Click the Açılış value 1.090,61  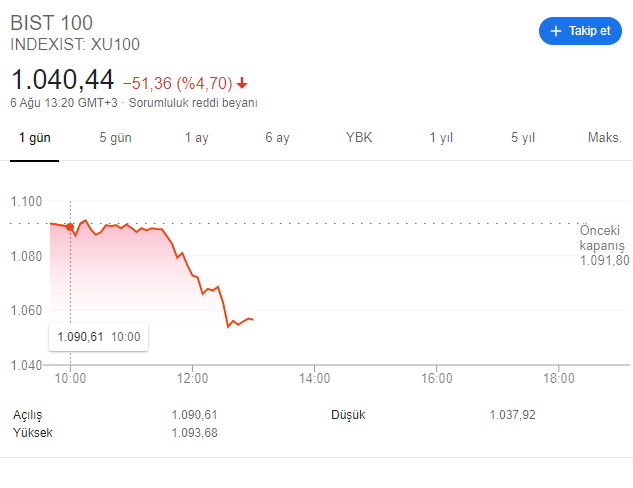pyautogui.click(x=194, y=414)
